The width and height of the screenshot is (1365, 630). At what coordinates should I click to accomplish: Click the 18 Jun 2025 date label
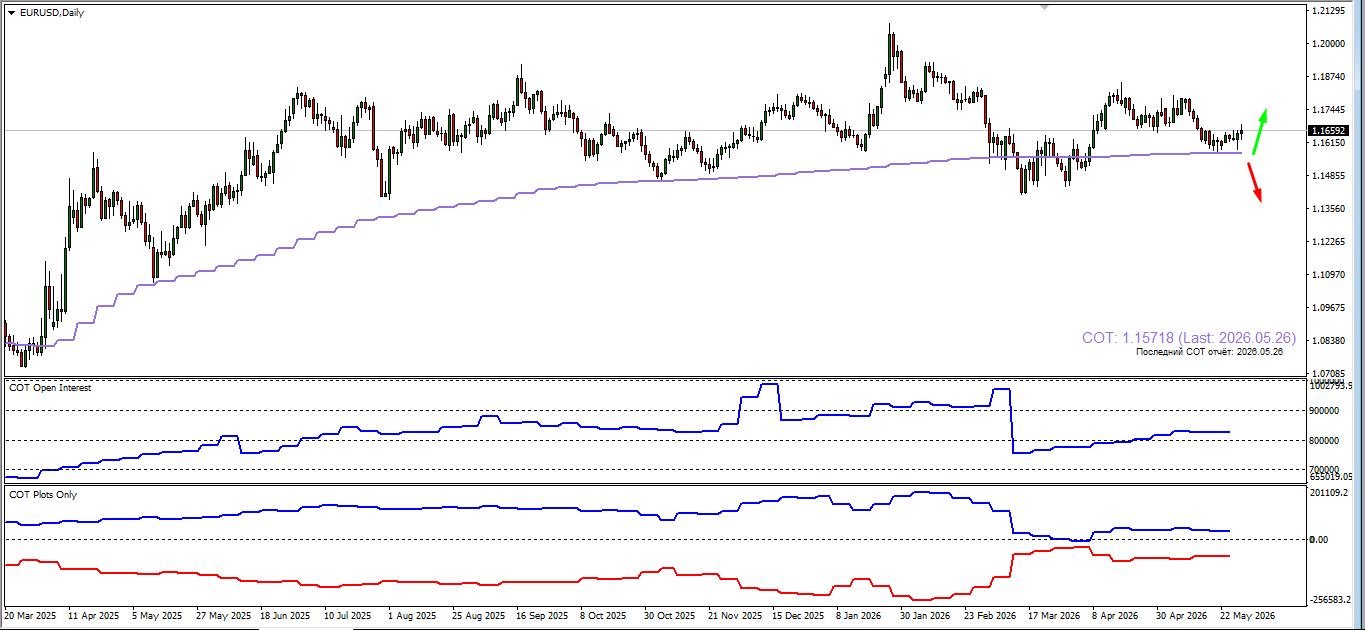pyautogui.click(x=287, y=616)
